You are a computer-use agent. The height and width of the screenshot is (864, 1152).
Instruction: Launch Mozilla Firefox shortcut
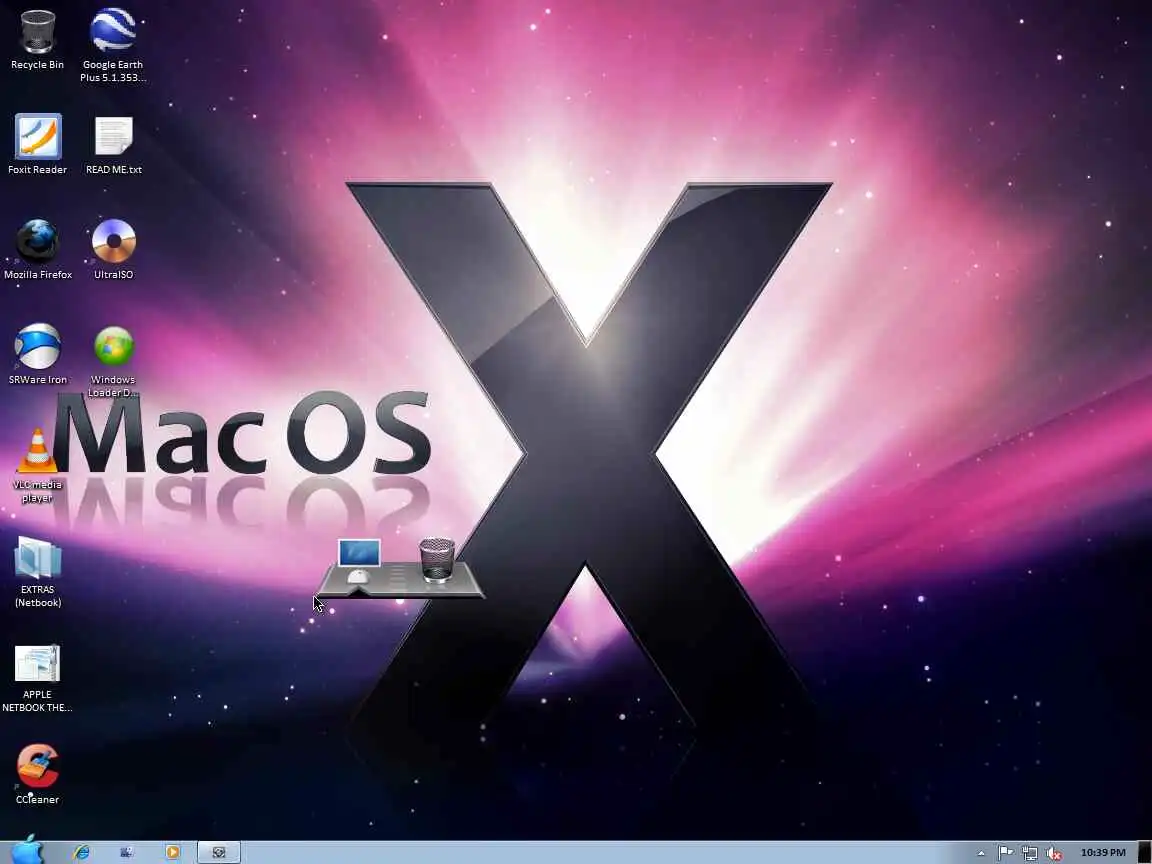(37, 249)
